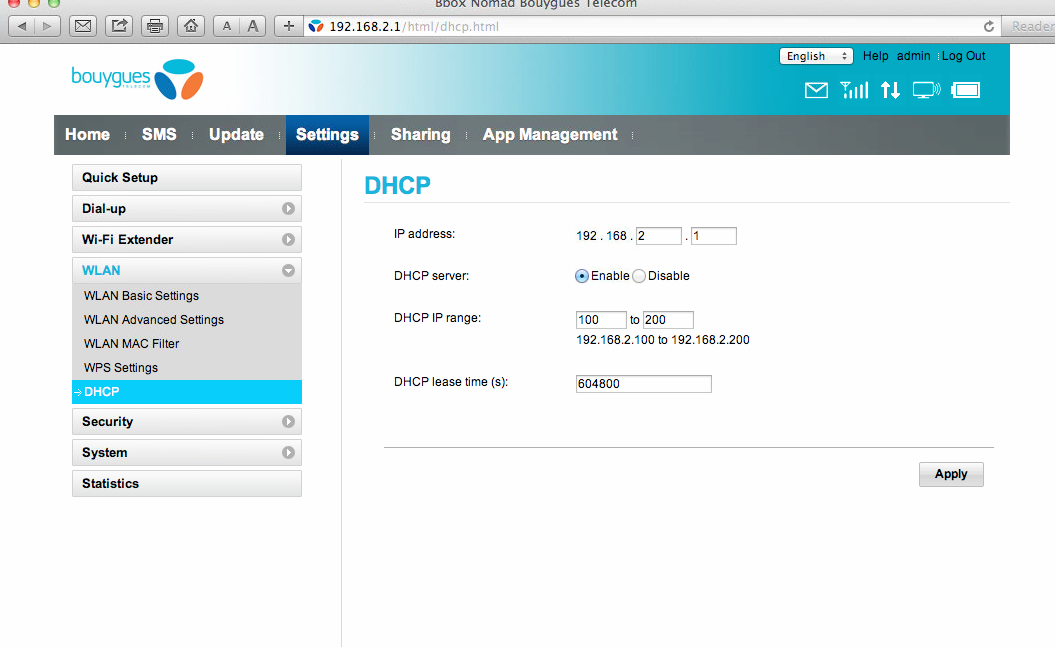Screen dimensions: 1055x647
Task: Click the browser print toolbar icon
Action: (x=154, y=26)
